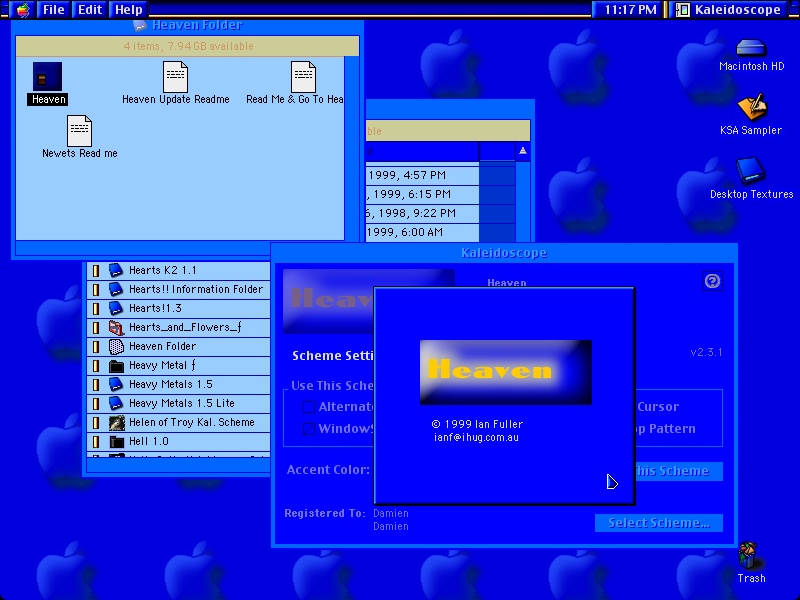Screen dimensions: 800x600
Task: Click the 1999, 6:00 AM date row
Action: 422,232
